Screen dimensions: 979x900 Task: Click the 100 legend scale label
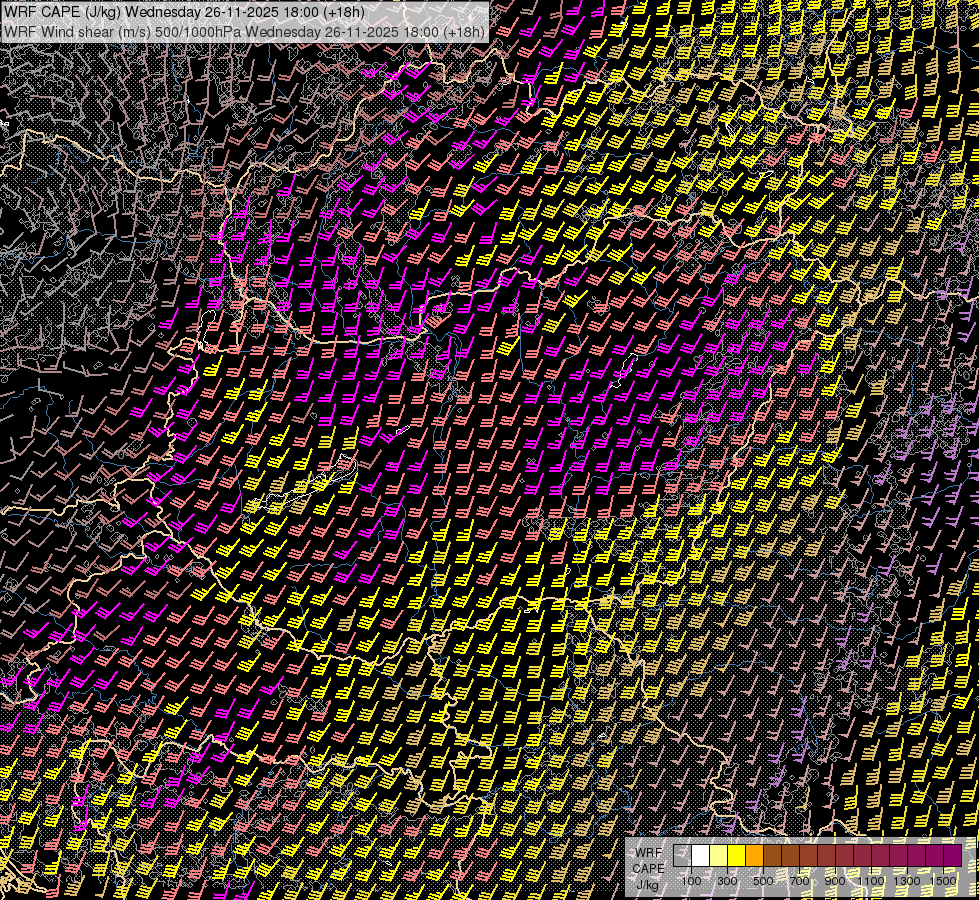(691, 881)
